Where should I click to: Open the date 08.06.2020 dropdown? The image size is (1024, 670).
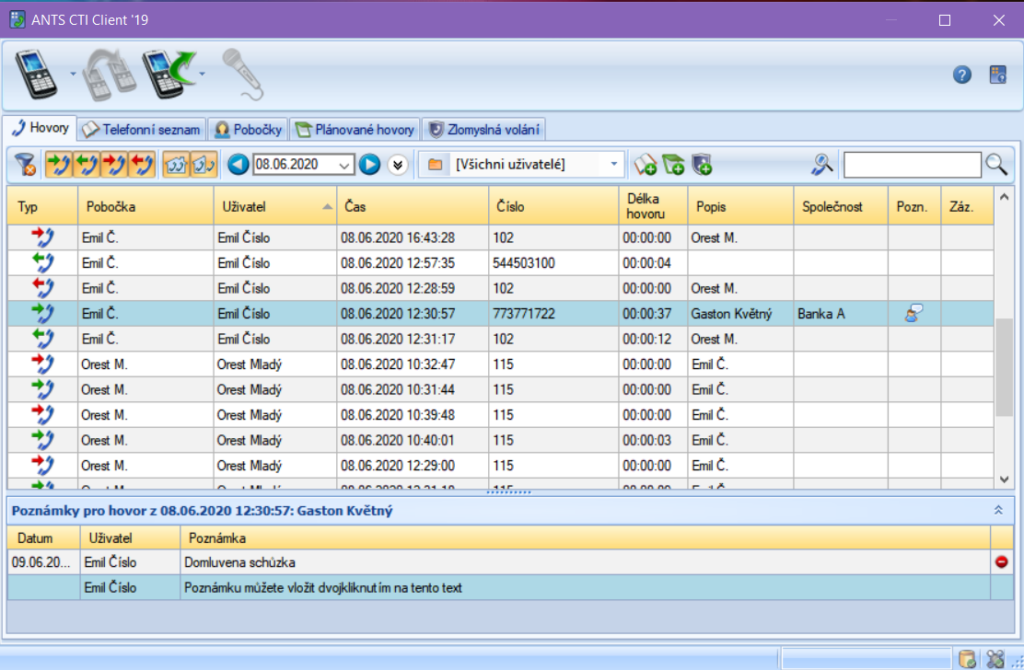click(345, 164)
